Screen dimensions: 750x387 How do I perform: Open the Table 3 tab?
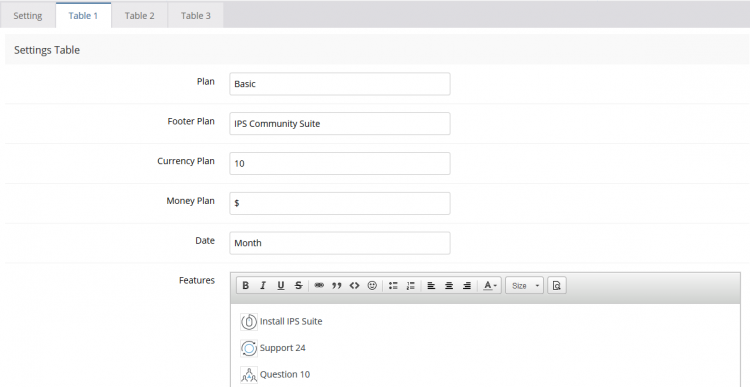point(196,16)
